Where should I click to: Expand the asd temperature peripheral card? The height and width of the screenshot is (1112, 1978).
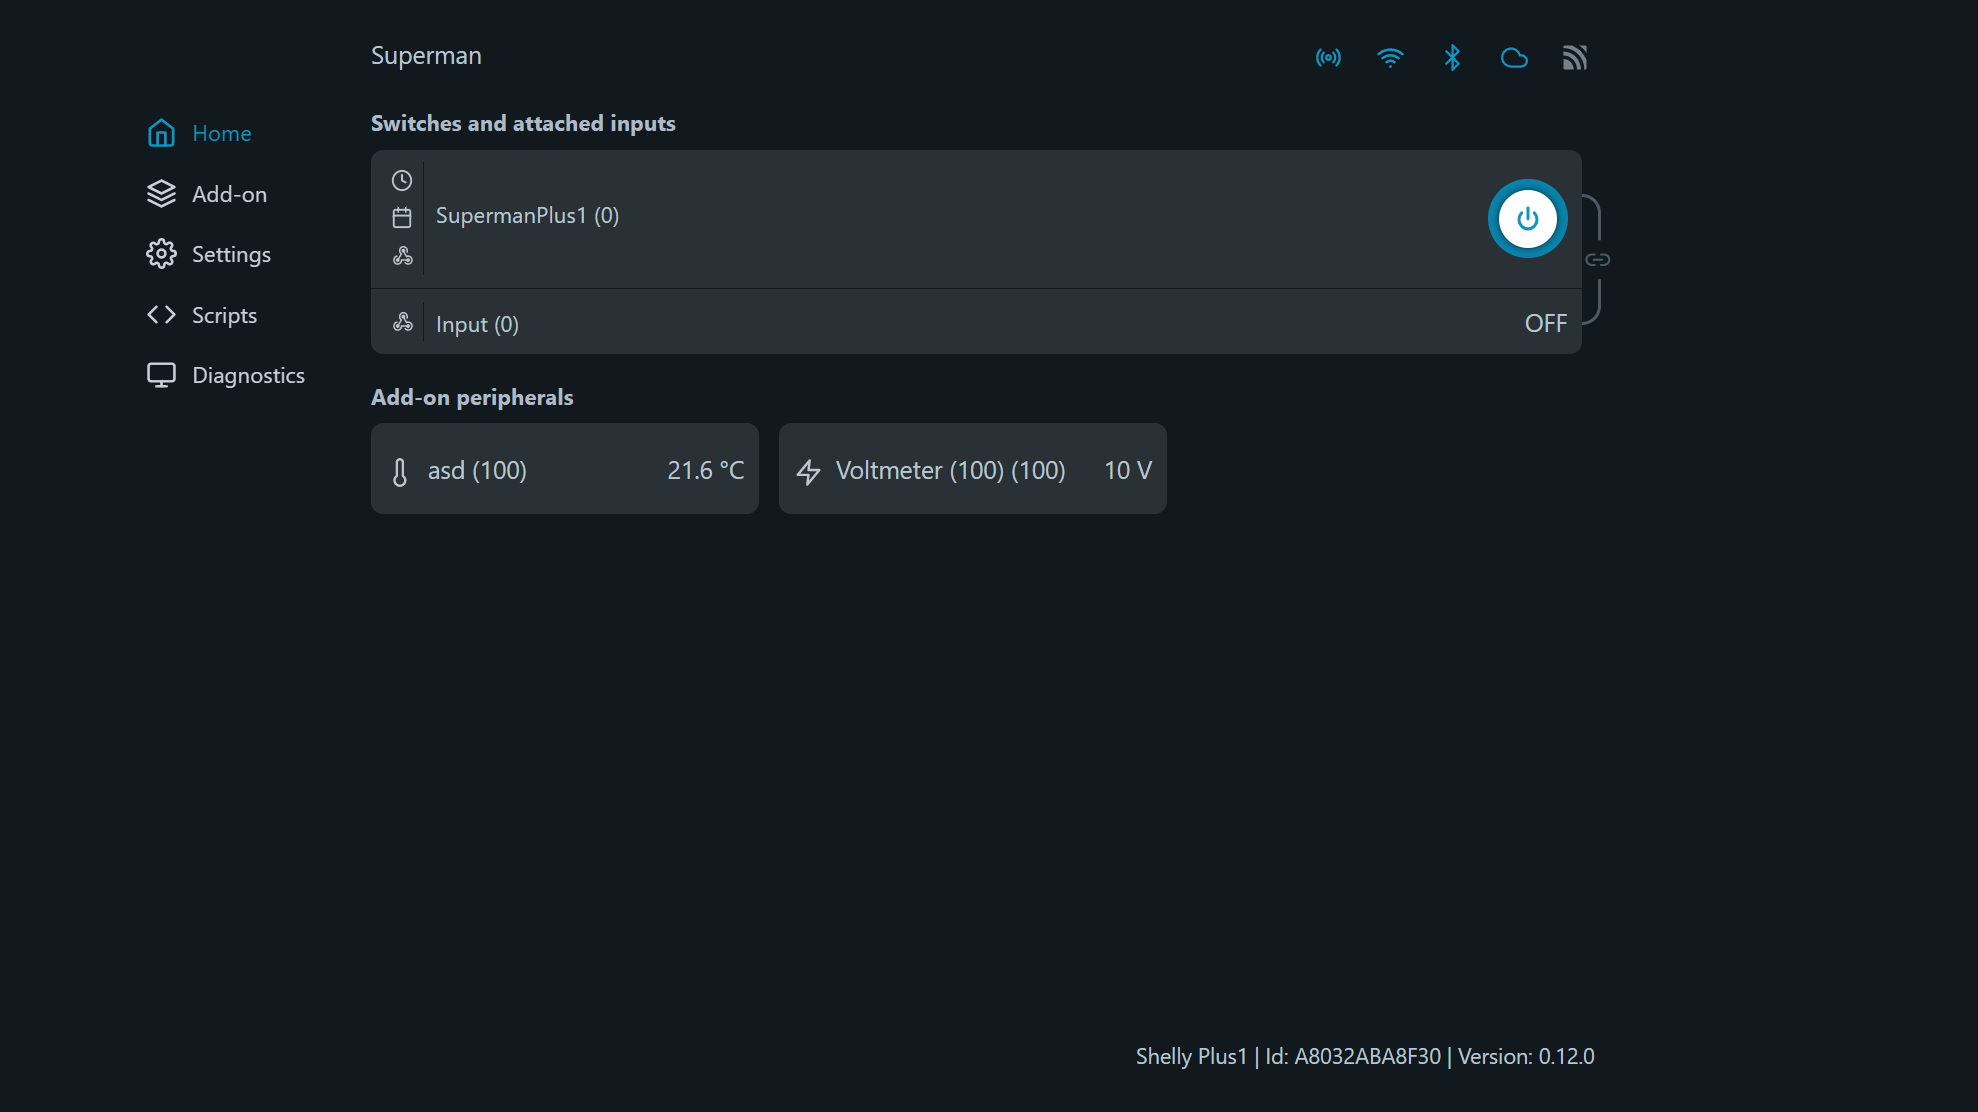pyautogui.click(x=564, y=468)
